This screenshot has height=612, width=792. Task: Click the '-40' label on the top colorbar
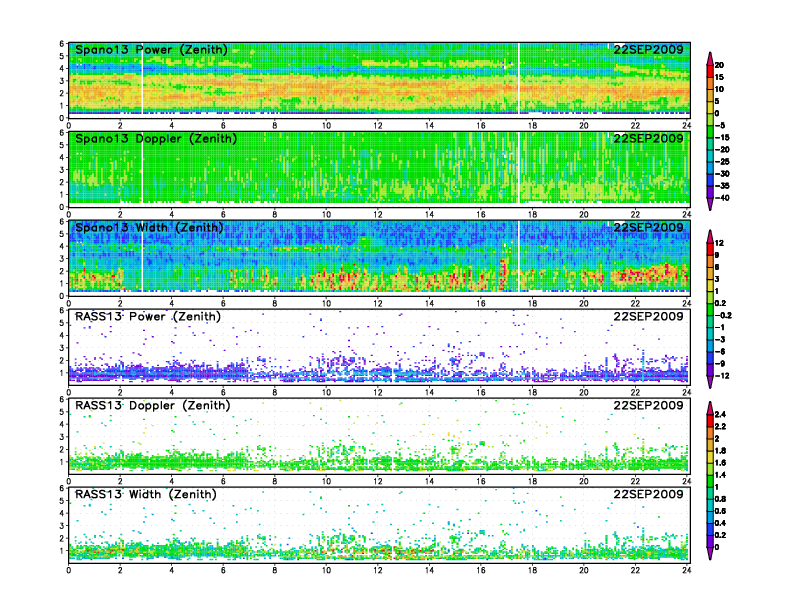[722, 198]
